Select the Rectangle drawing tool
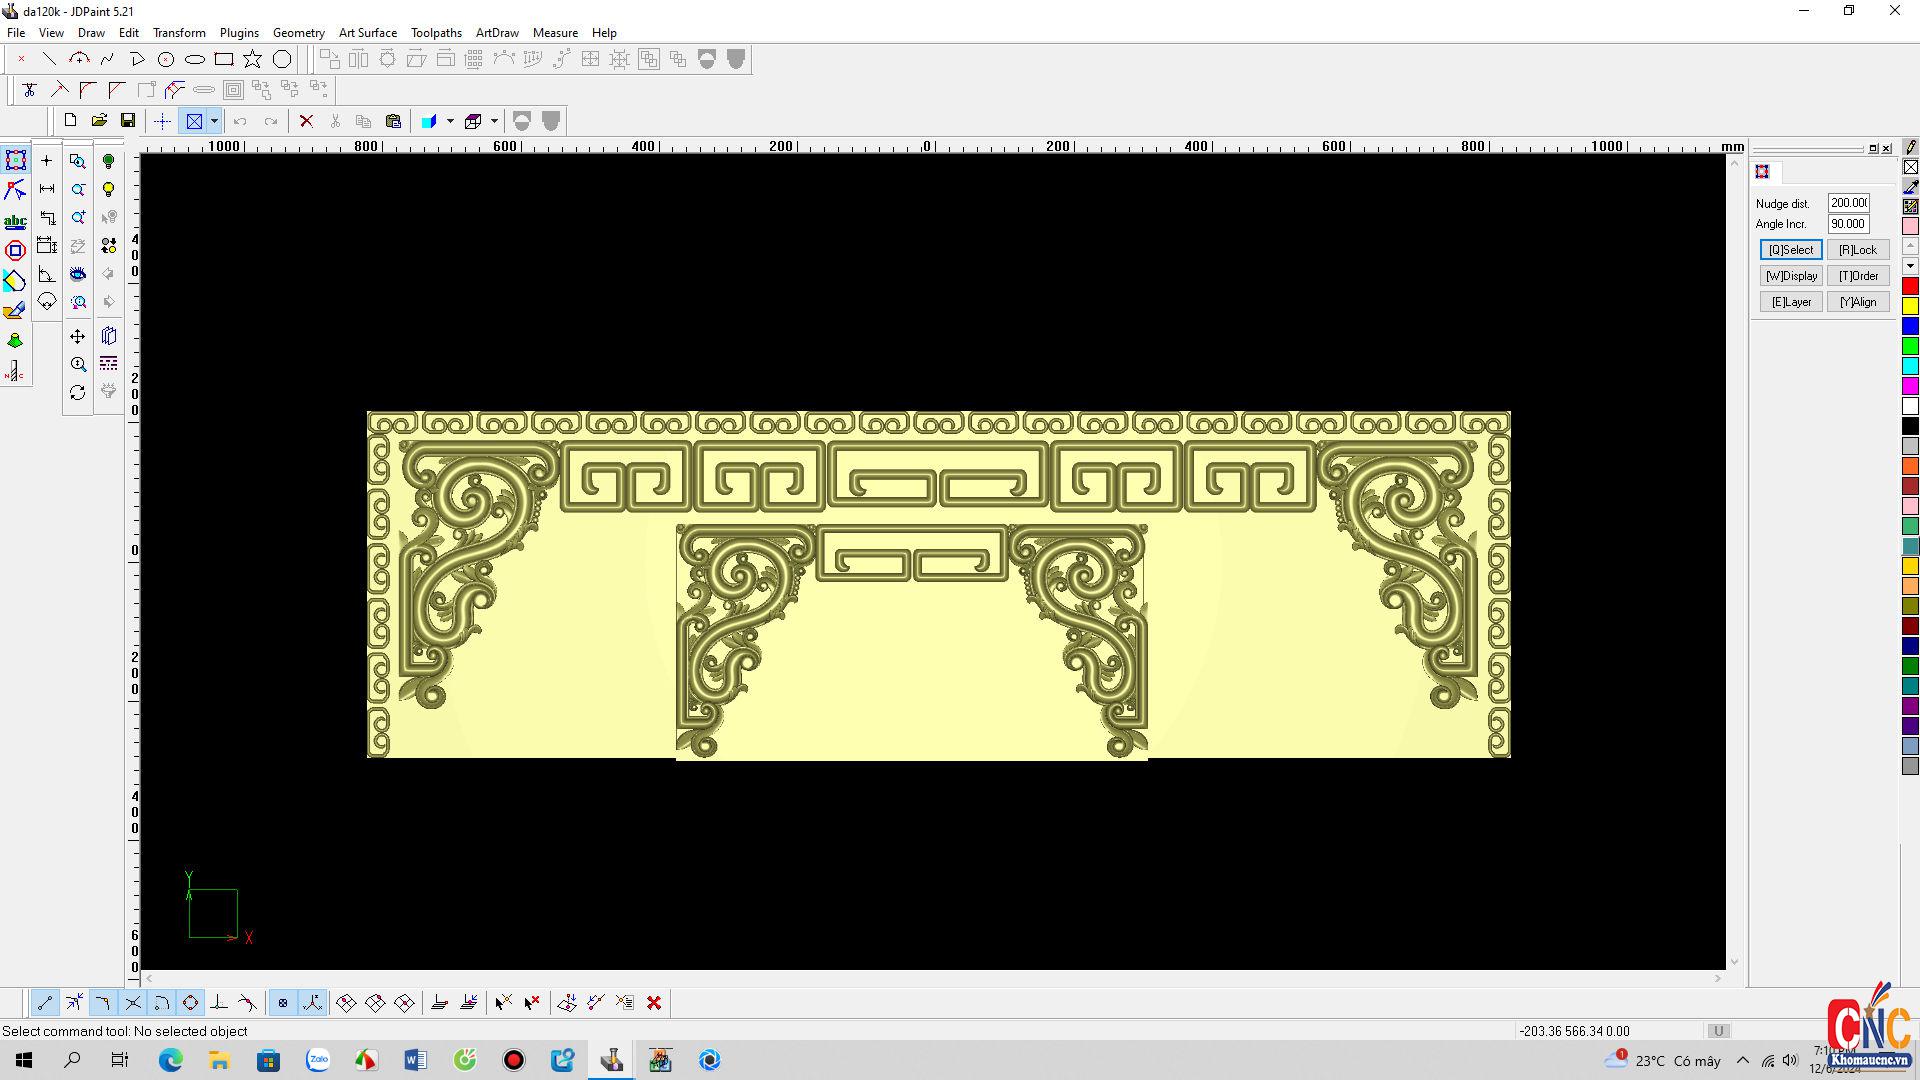Screen dimensions: 1920x1080 coord(224,59)
